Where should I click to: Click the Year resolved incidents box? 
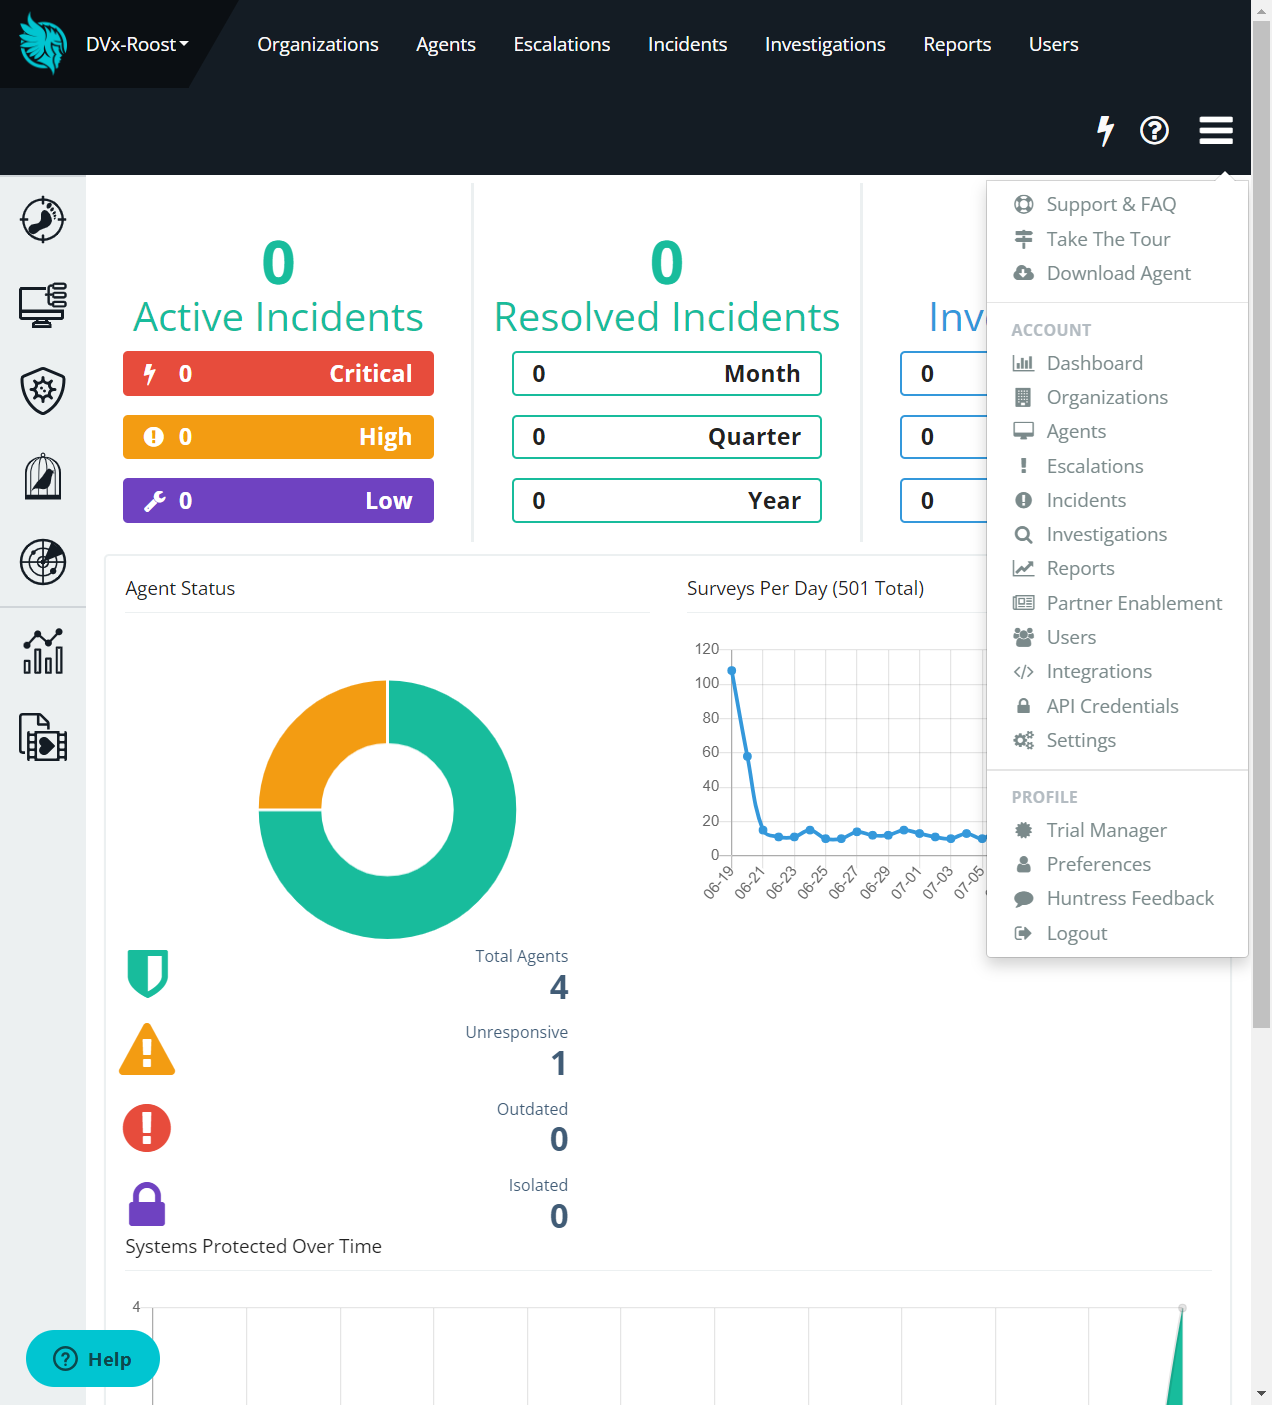[667, 500]
